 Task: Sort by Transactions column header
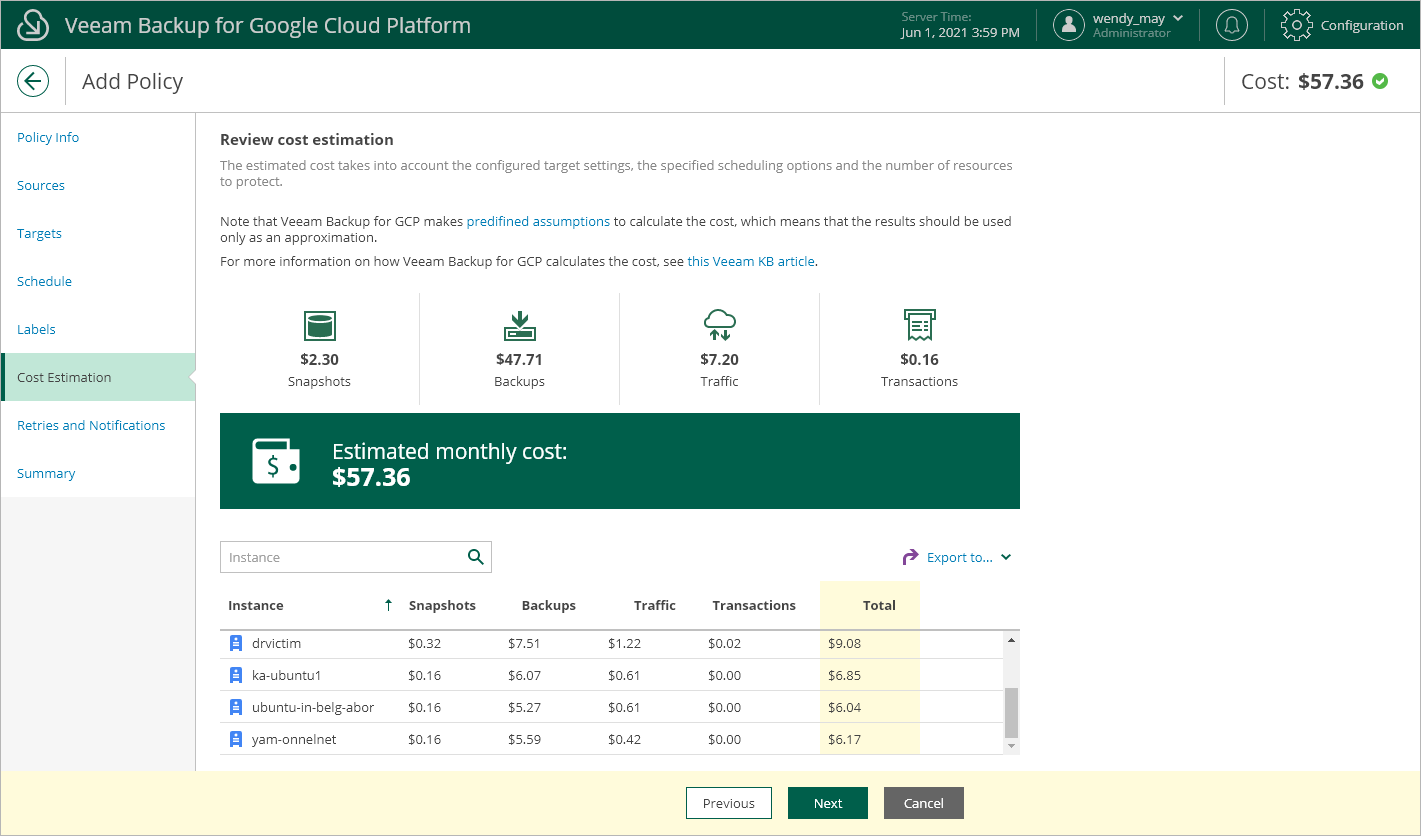pyautogui.click(x=754, y=605)
